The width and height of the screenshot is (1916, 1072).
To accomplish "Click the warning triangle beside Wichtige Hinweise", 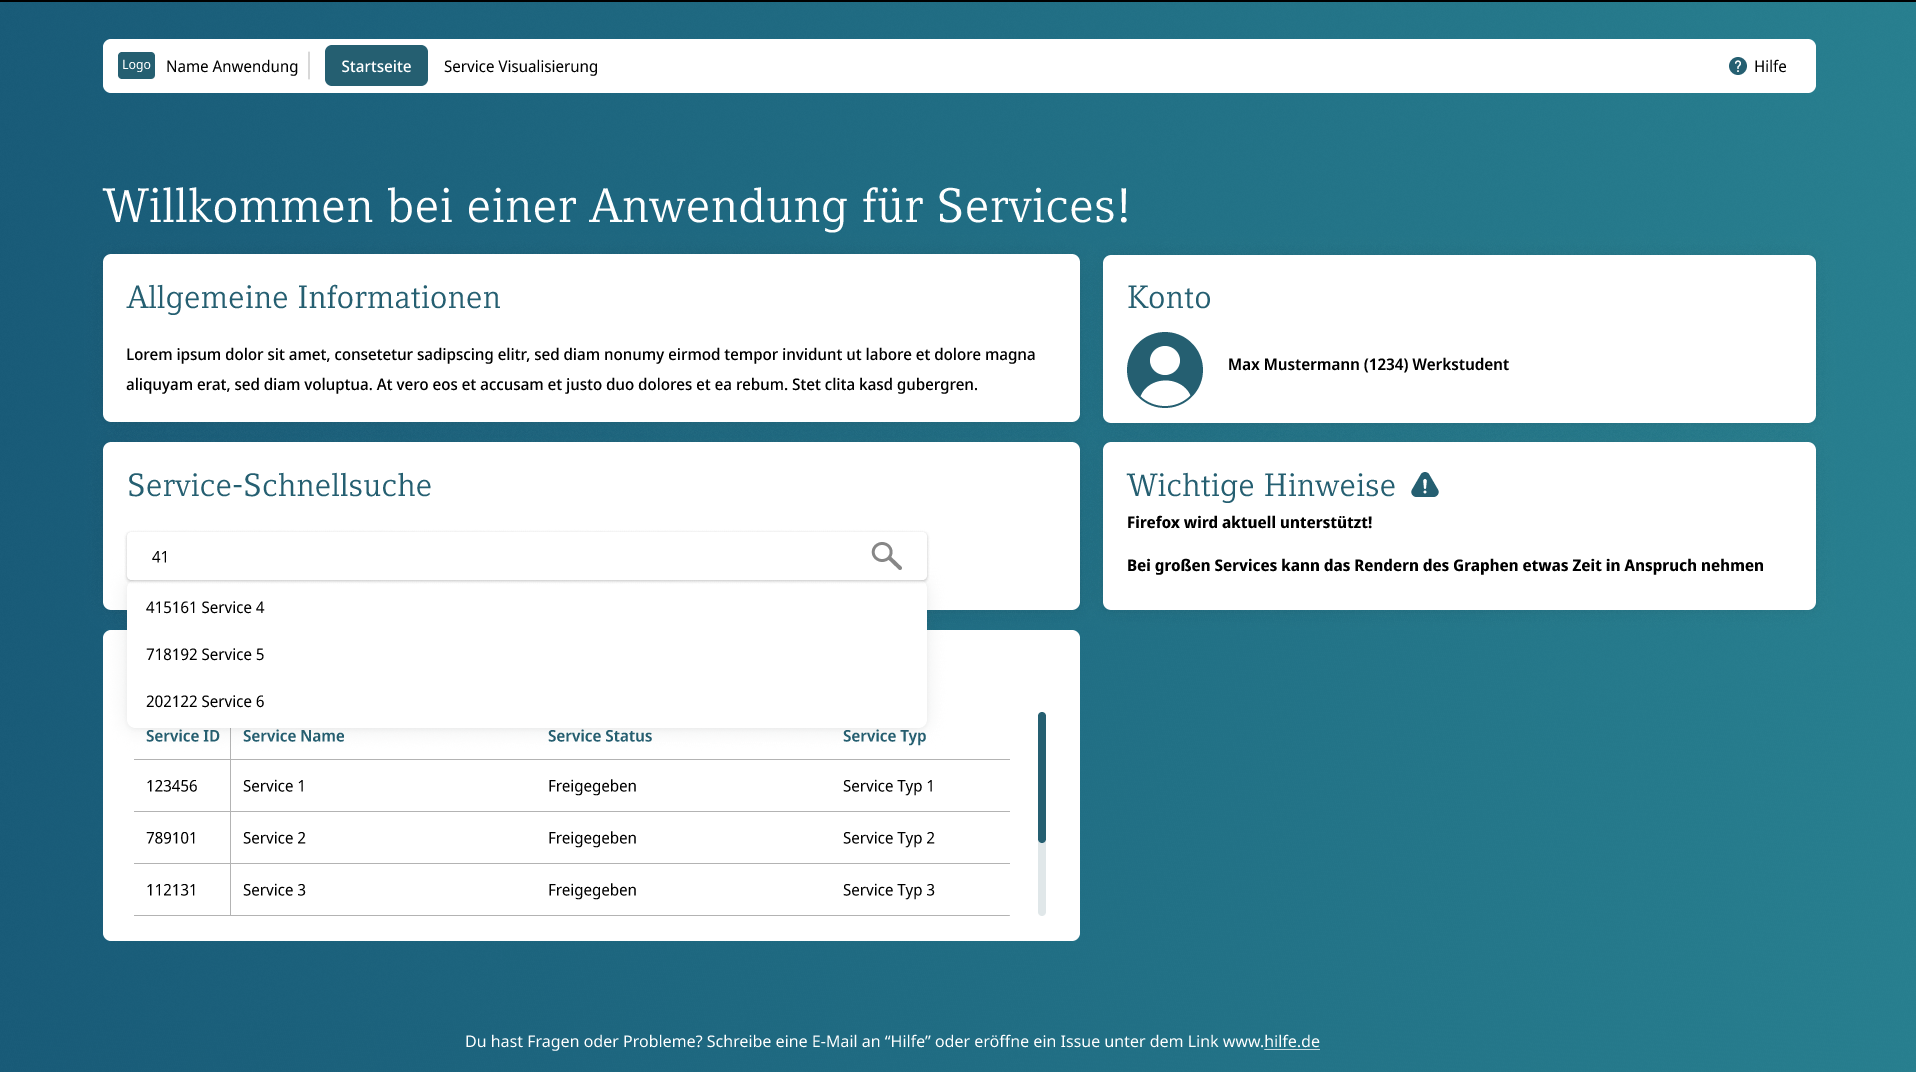I will (1425, 485).
